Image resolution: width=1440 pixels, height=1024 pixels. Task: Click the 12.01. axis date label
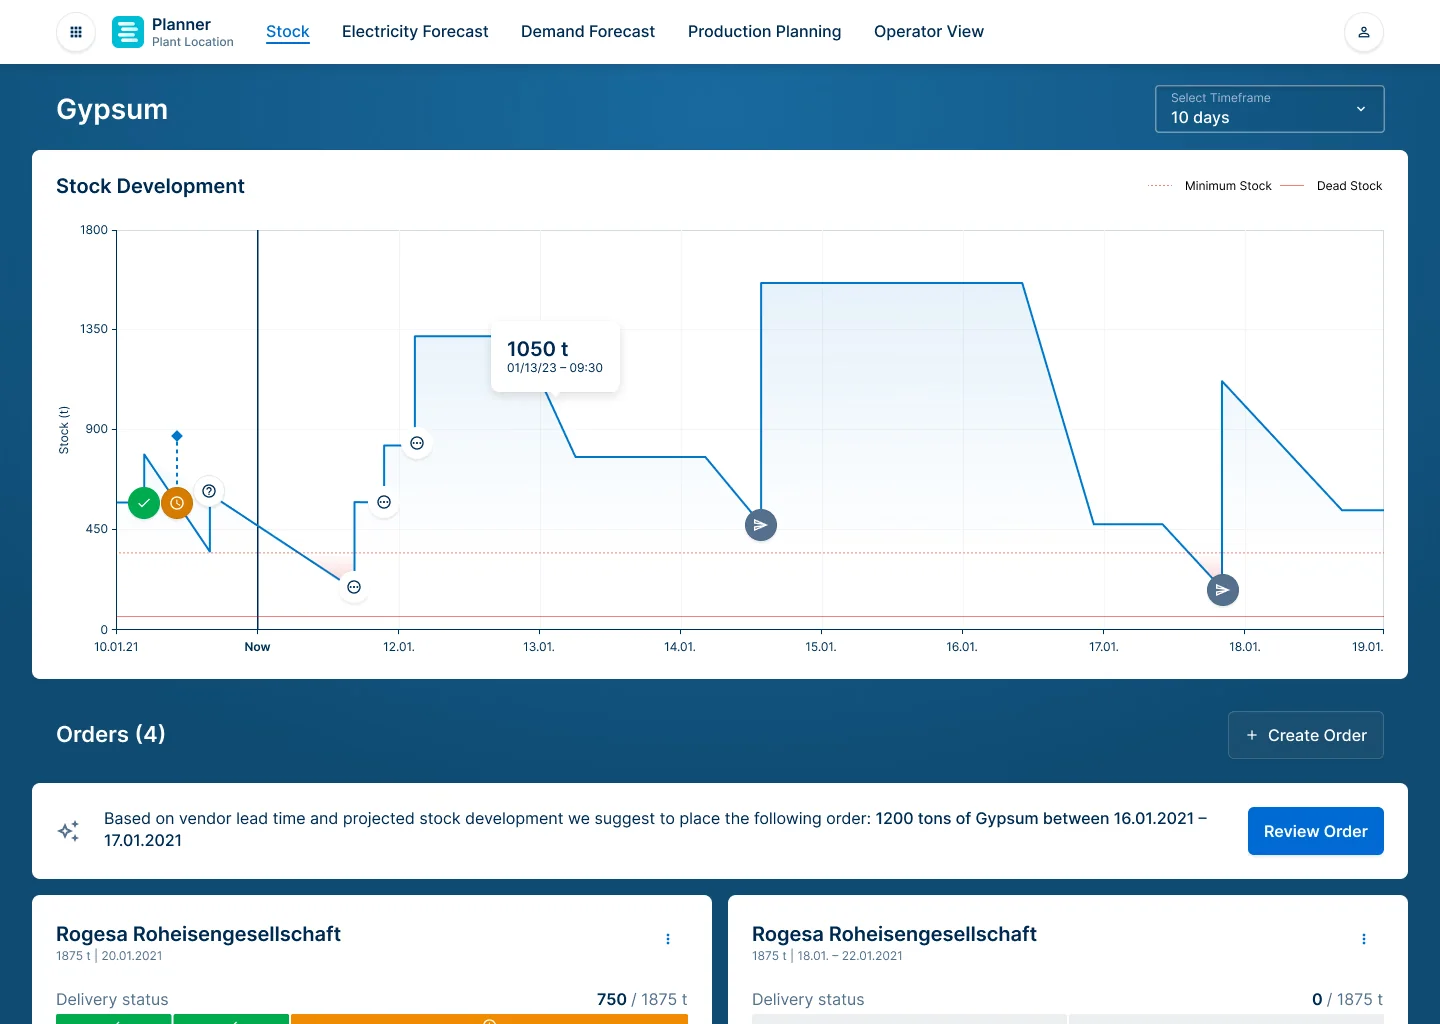pyautogui.click(x=399, y=647)
